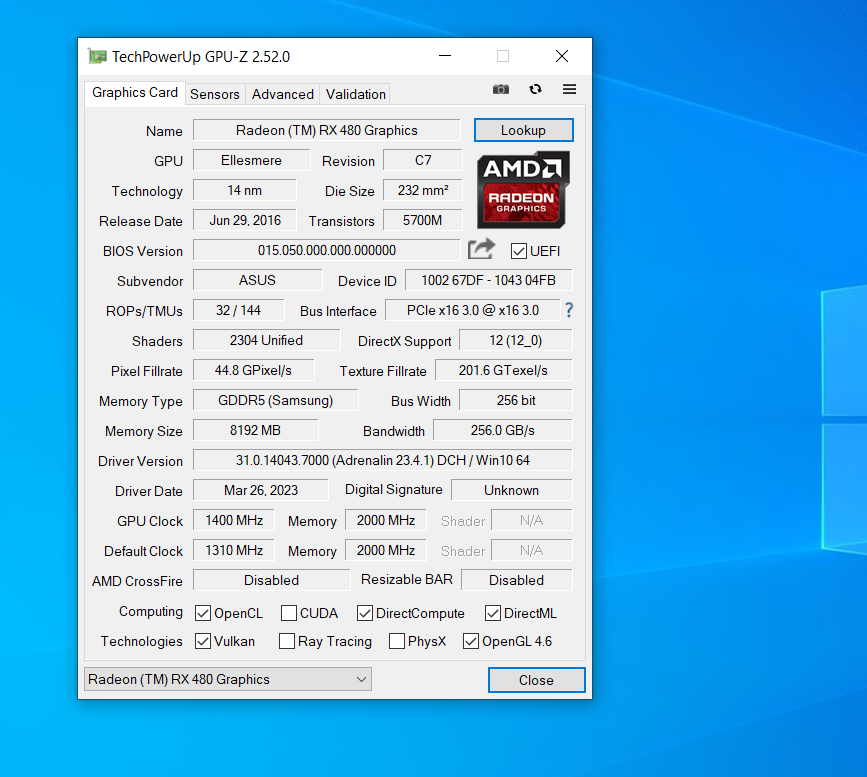867x777 pixels.
Task: Click the GPU-Z title bar app icon
Action: pos(97,57)
